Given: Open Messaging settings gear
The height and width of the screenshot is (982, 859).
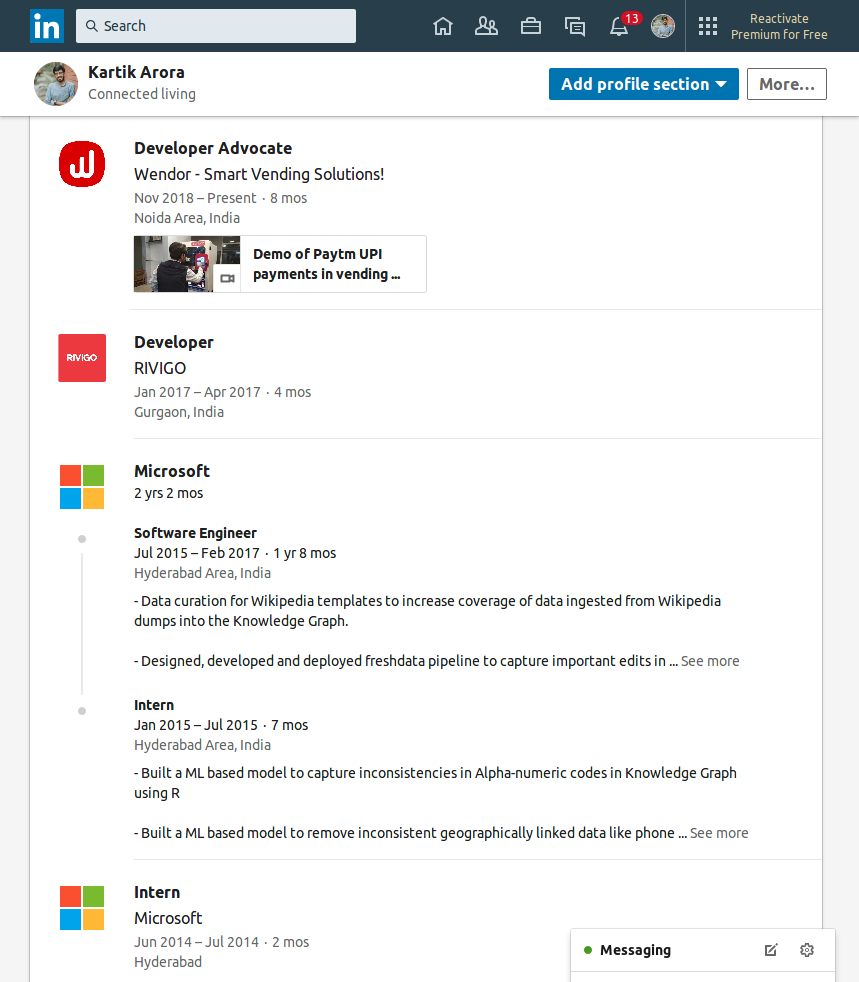Looking at the screenshot, I should (807, 950).
